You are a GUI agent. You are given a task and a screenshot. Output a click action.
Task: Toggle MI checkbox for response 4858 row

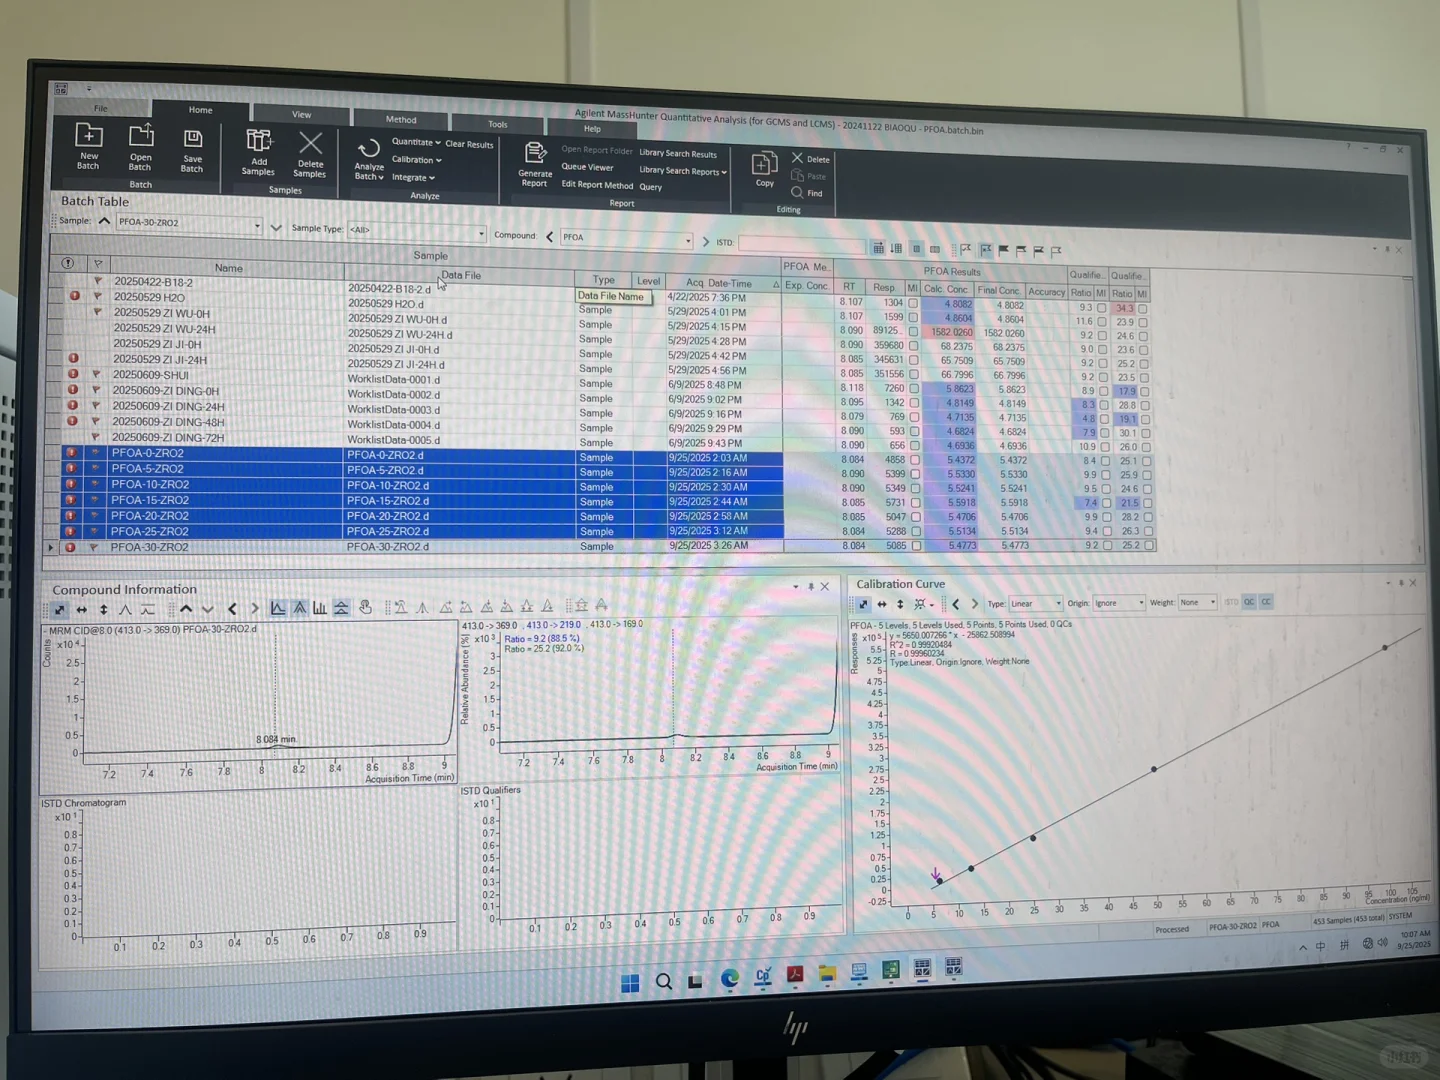tap(915, 460)
